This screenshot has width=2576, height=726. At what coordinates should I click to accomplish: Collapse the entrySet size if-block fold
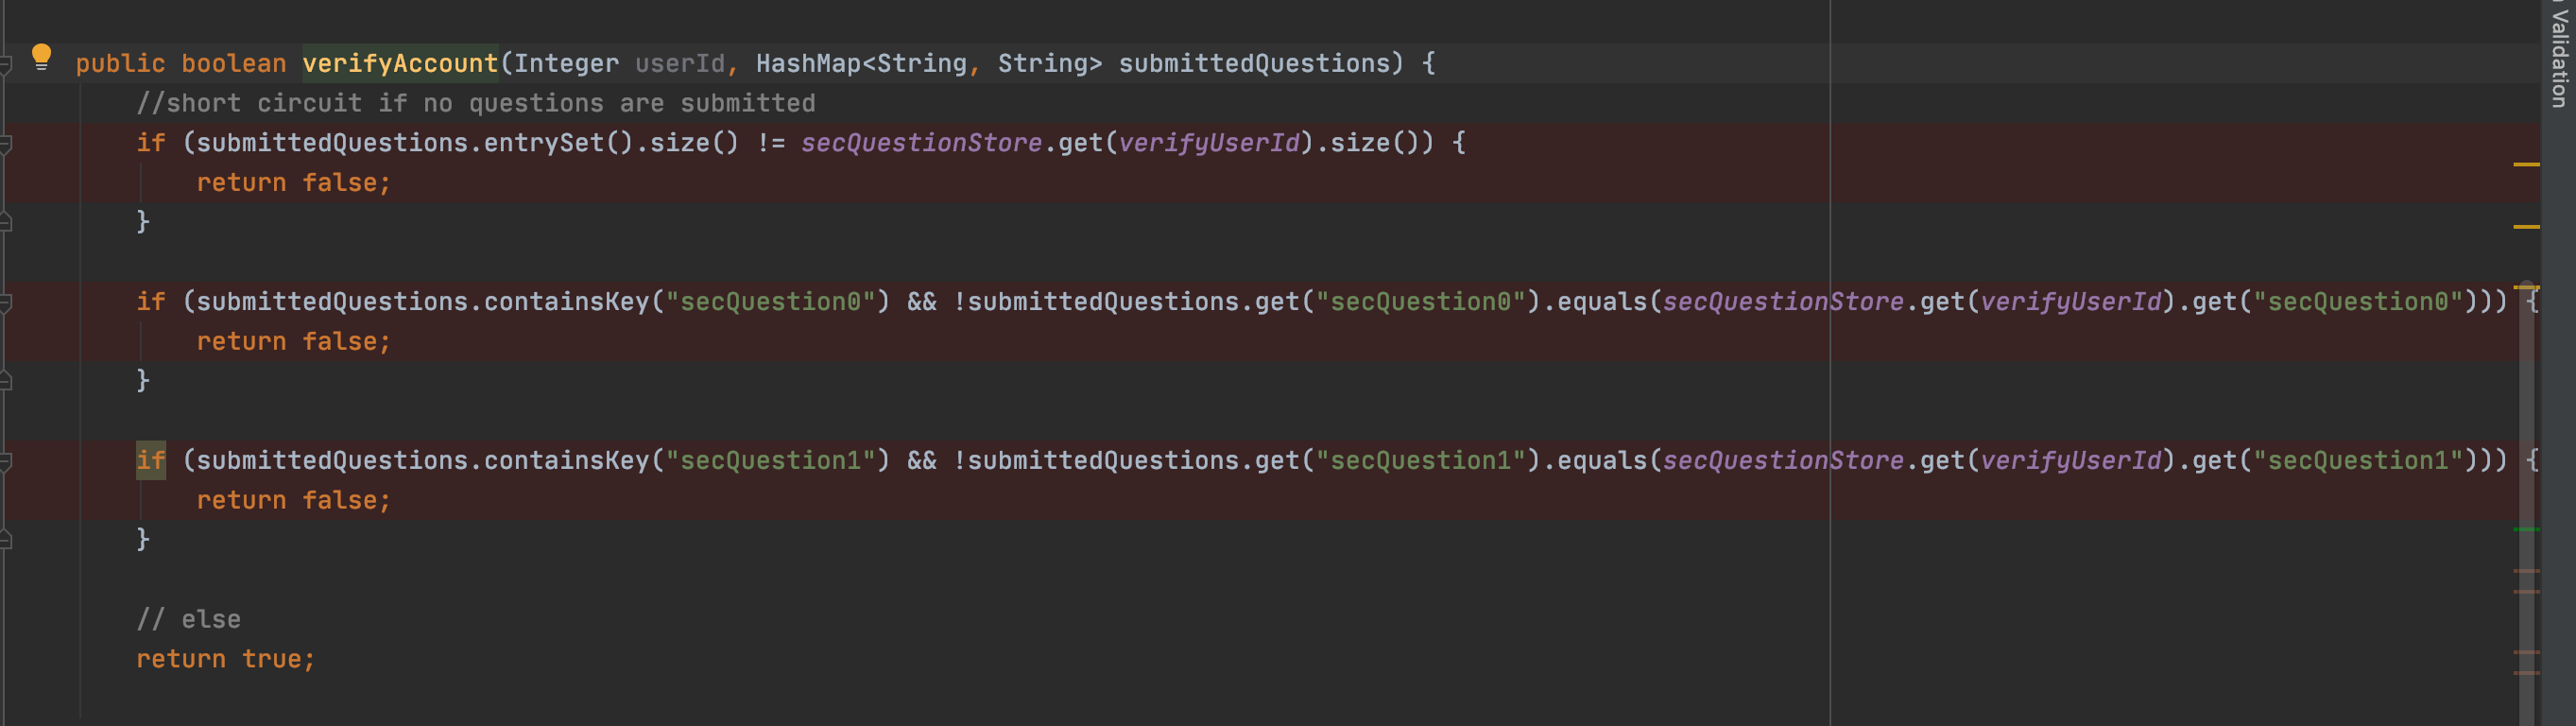coord(5,144)
